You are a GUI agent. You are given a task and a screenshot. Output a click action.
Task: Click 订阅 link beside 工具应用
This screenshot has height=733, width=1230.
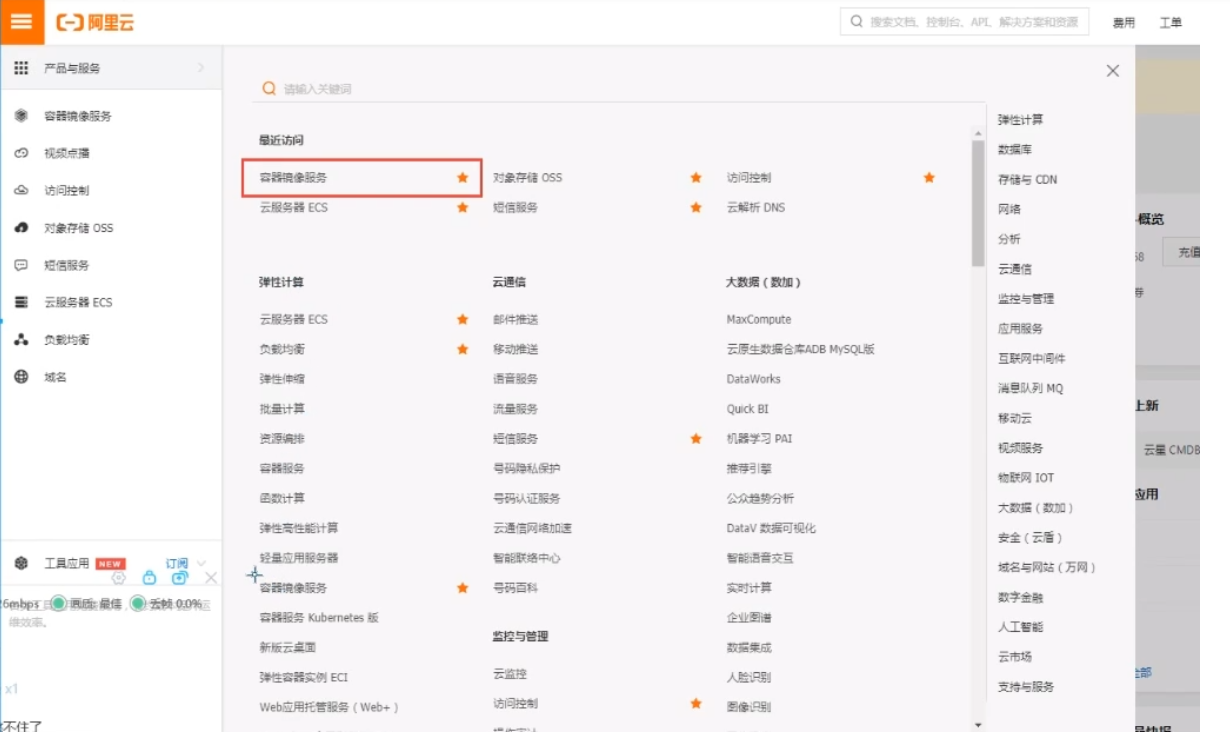[177, 564]
